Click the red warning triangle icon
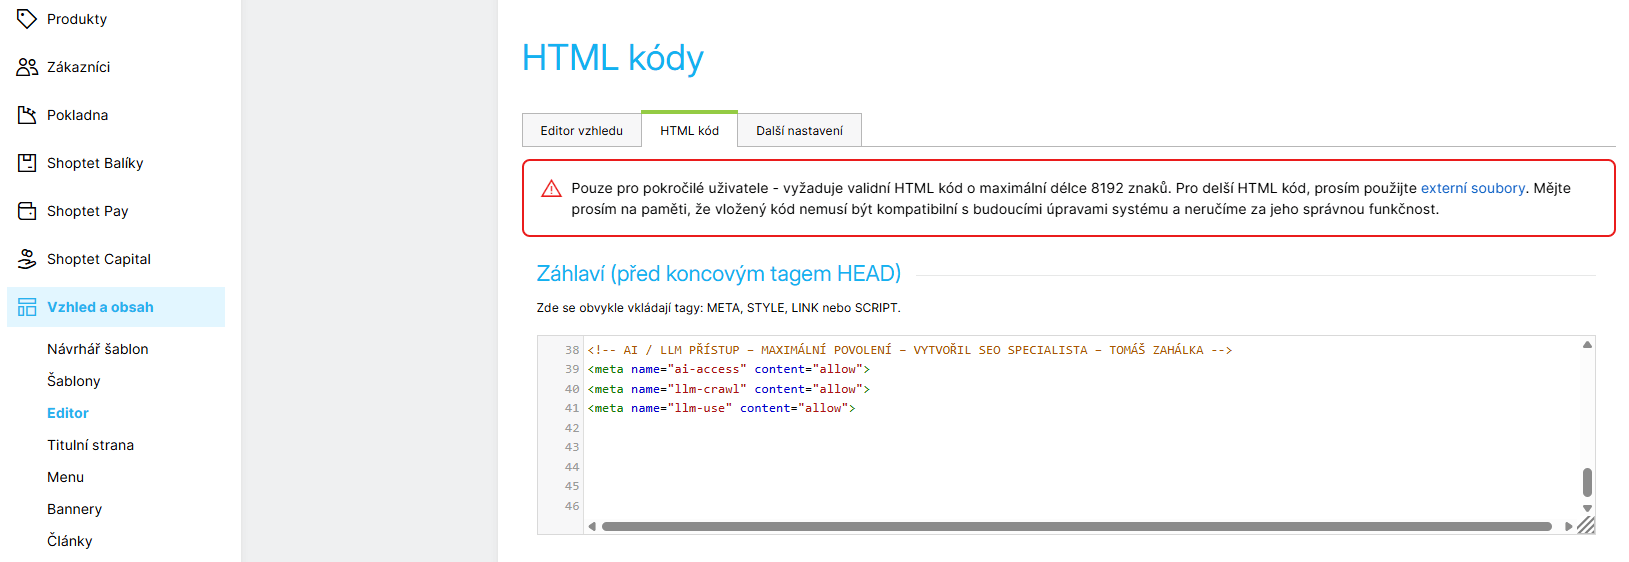The width and height of the screenshot is (1629, 562). (551, 189)
